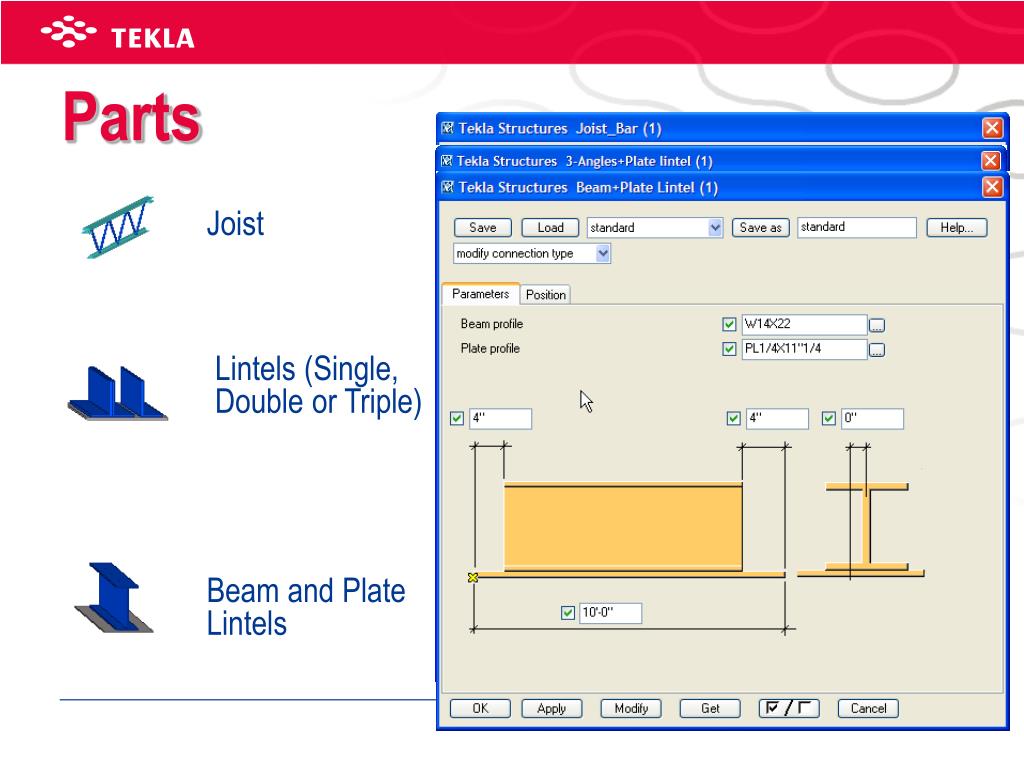Uncheck the right 4" offset checkbox

(733, 418)
